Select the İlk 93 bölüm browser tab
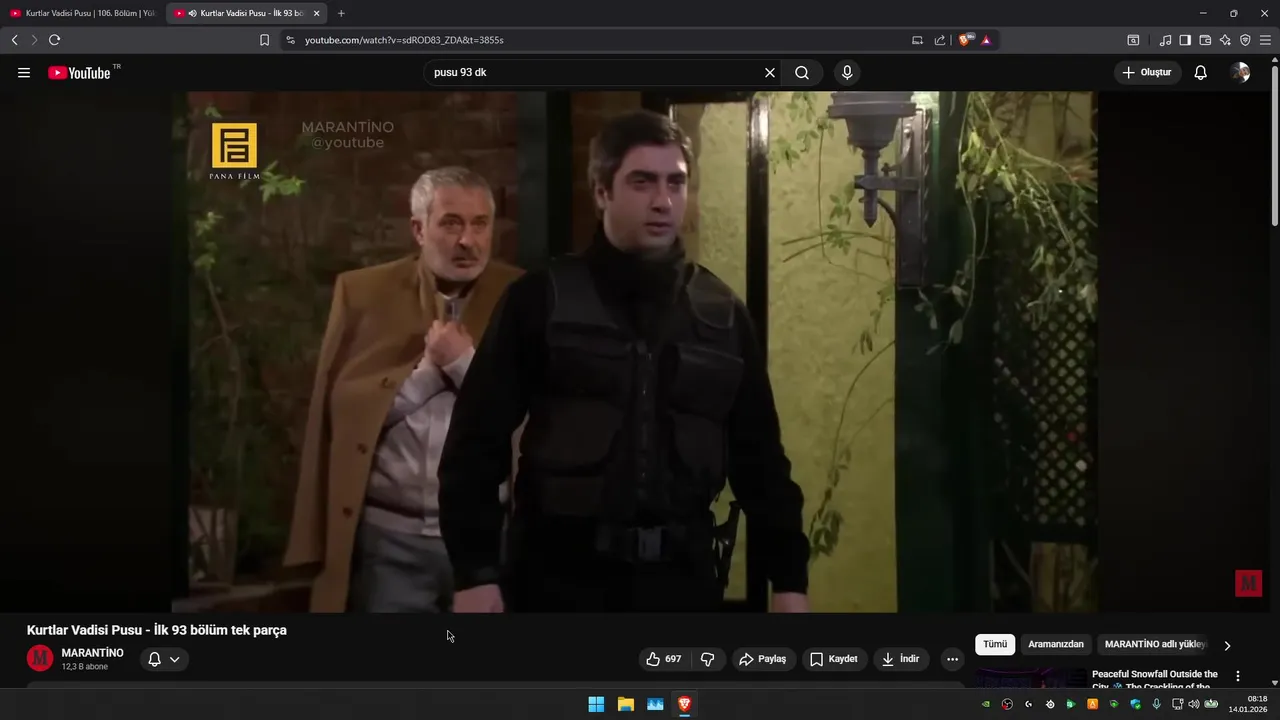Image resolution: width=1280 pixels, height=720 pixels. click(245, 13)
